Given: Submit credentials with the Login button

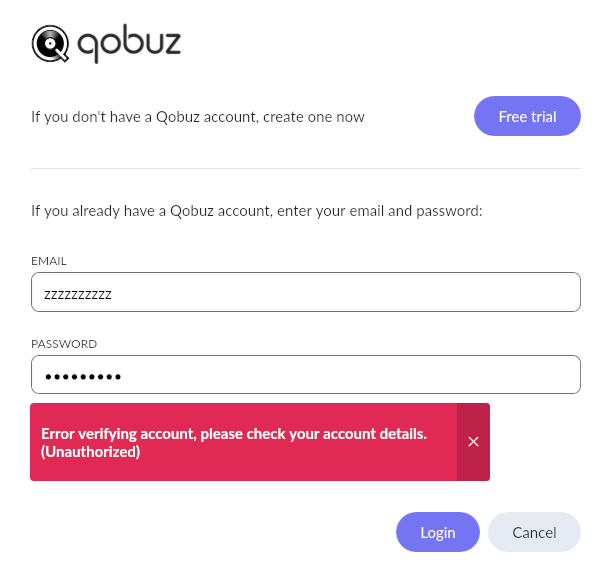Looking at the screenshot, I should (437, 532).
